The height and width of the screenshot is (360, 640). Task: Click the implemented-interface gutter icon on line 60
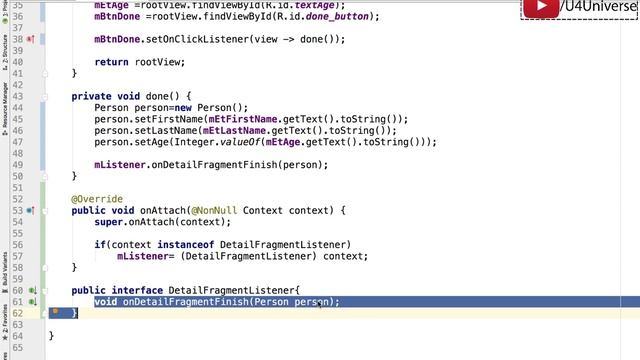click(32, 291)
